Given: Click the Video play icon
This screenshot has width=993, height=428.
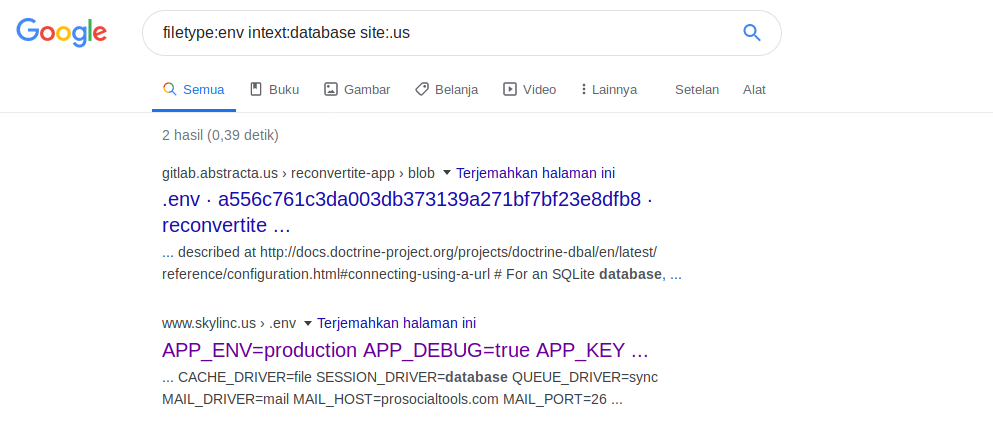Looking at the screenshot, I should [x=510, y=89].
